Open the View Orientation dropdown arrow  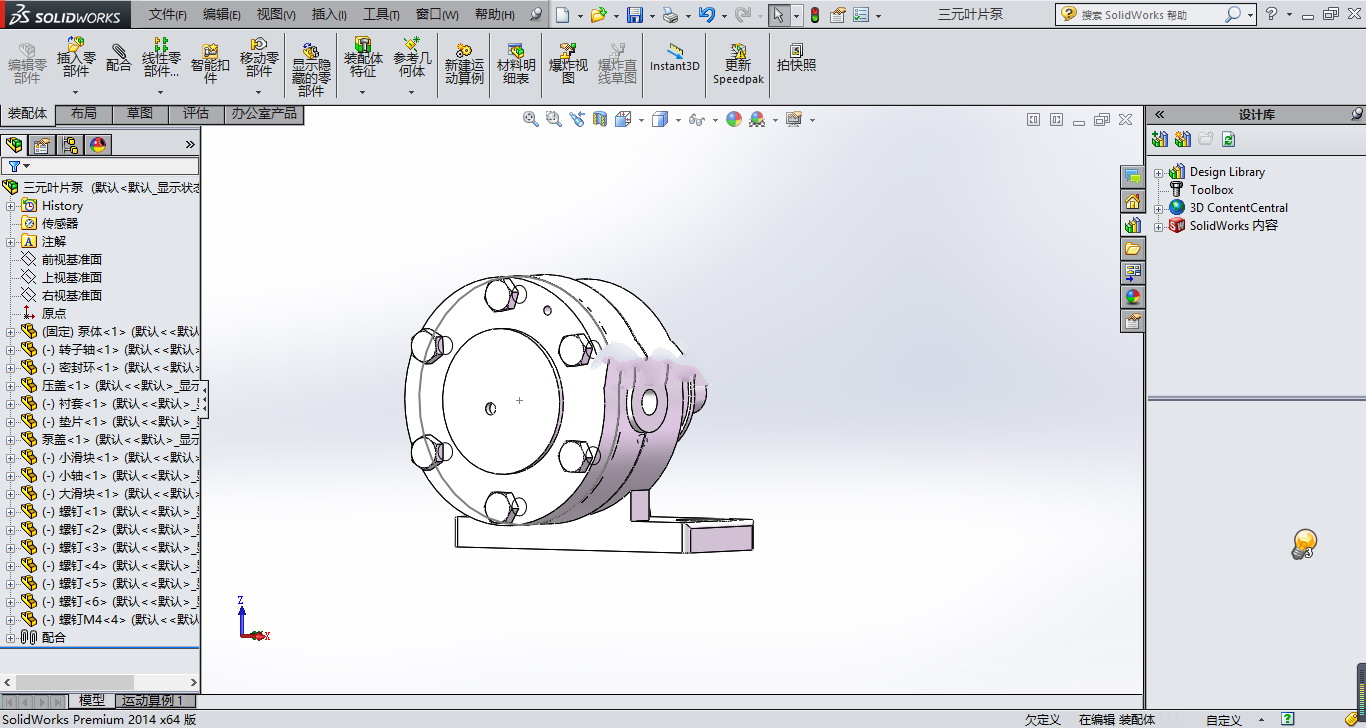(x=642, y=120)
